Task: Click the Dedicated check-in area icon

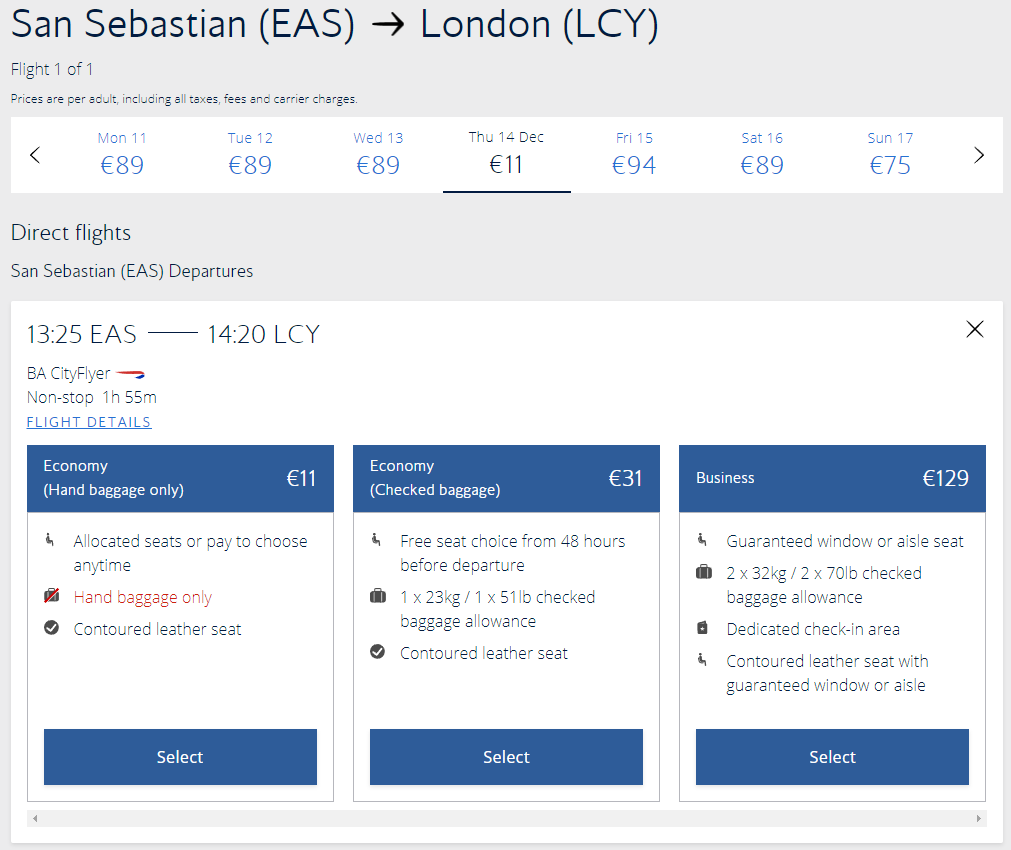Action: [703, 628]
